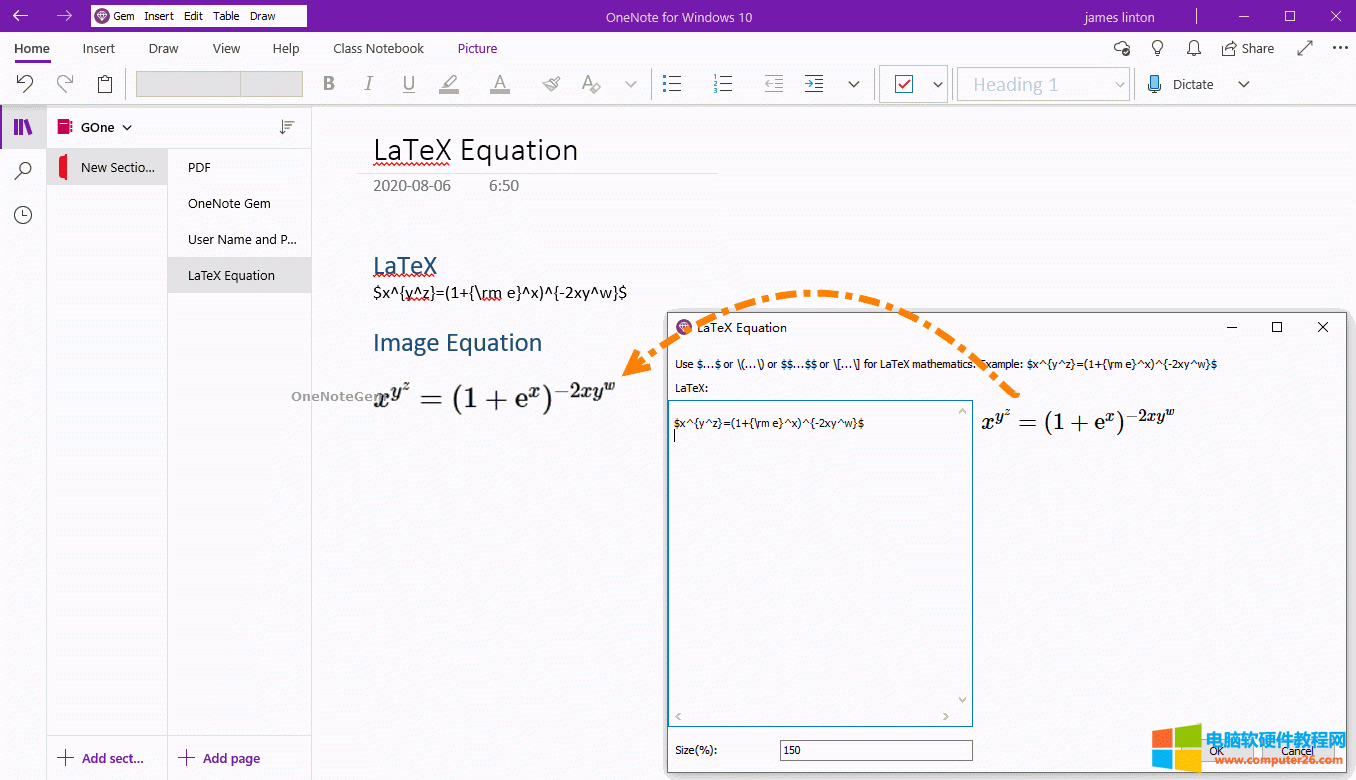The image size is (1356, 780).
Task: Click the Share button
Action: pos(1248,48)
